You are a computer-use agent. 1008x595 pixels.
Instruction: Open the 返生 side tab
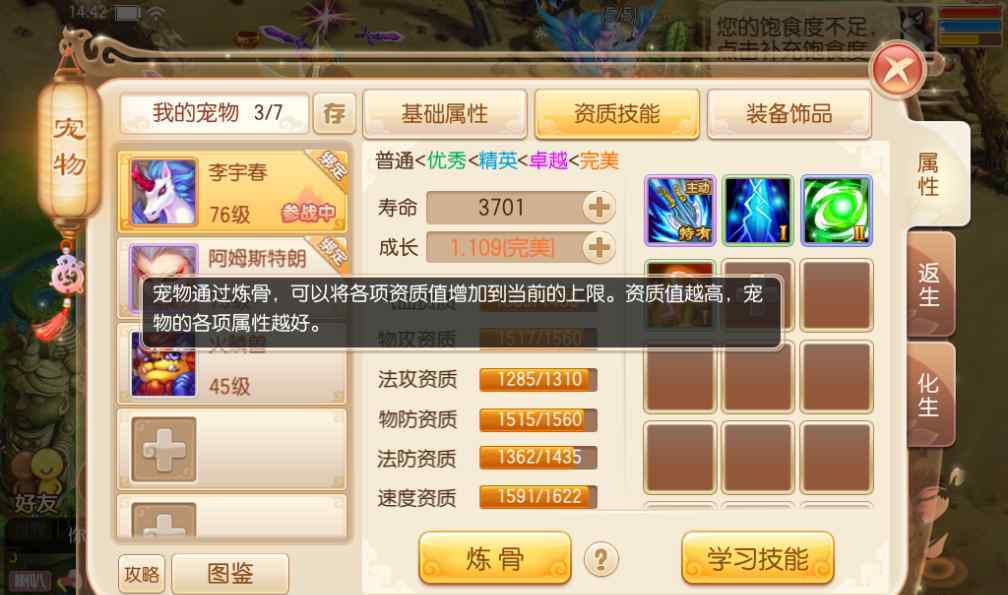[930, 285]
